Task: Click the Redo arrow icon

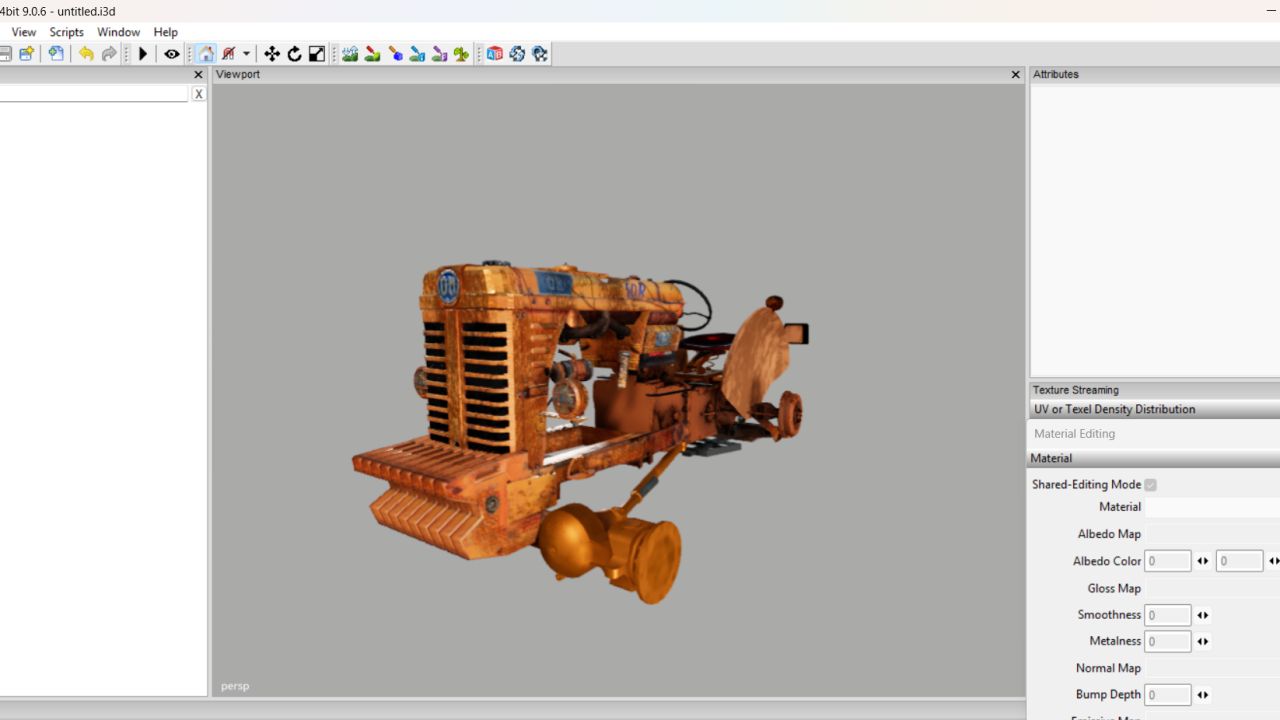Action: [x=109, y=54]
